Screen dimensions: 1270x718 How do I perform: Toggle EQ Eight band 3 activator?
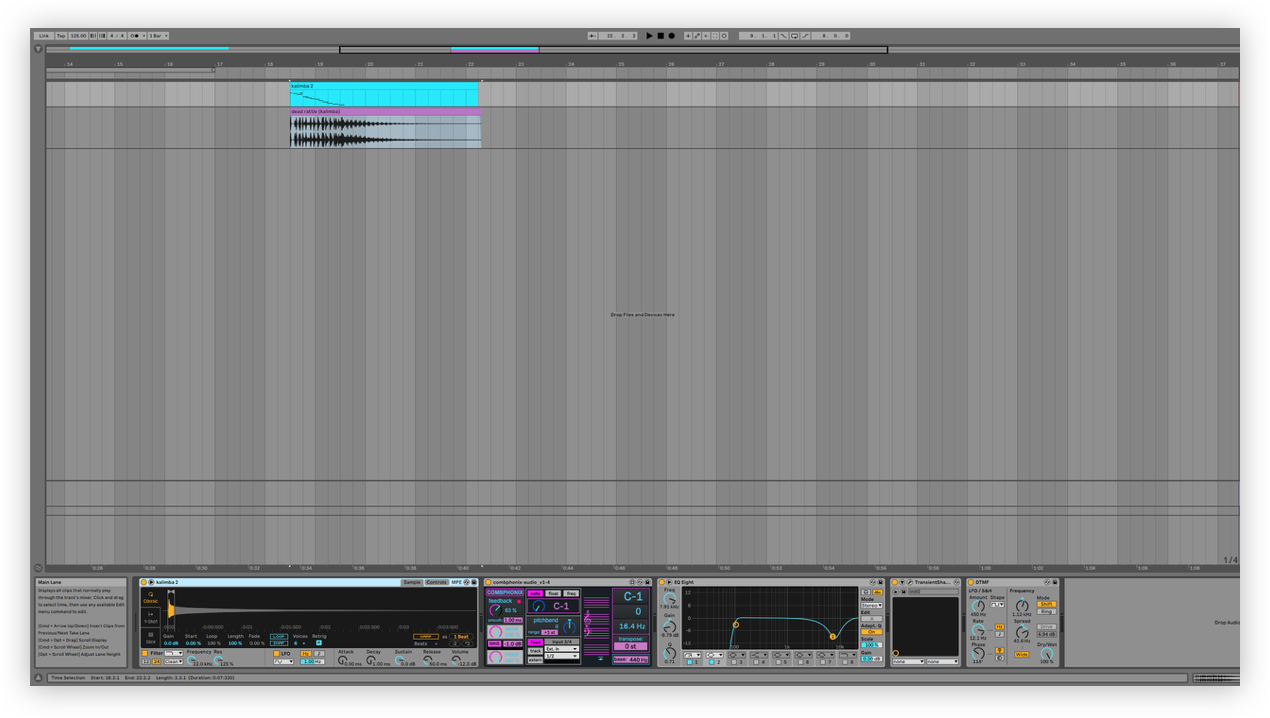click(734, 662)
